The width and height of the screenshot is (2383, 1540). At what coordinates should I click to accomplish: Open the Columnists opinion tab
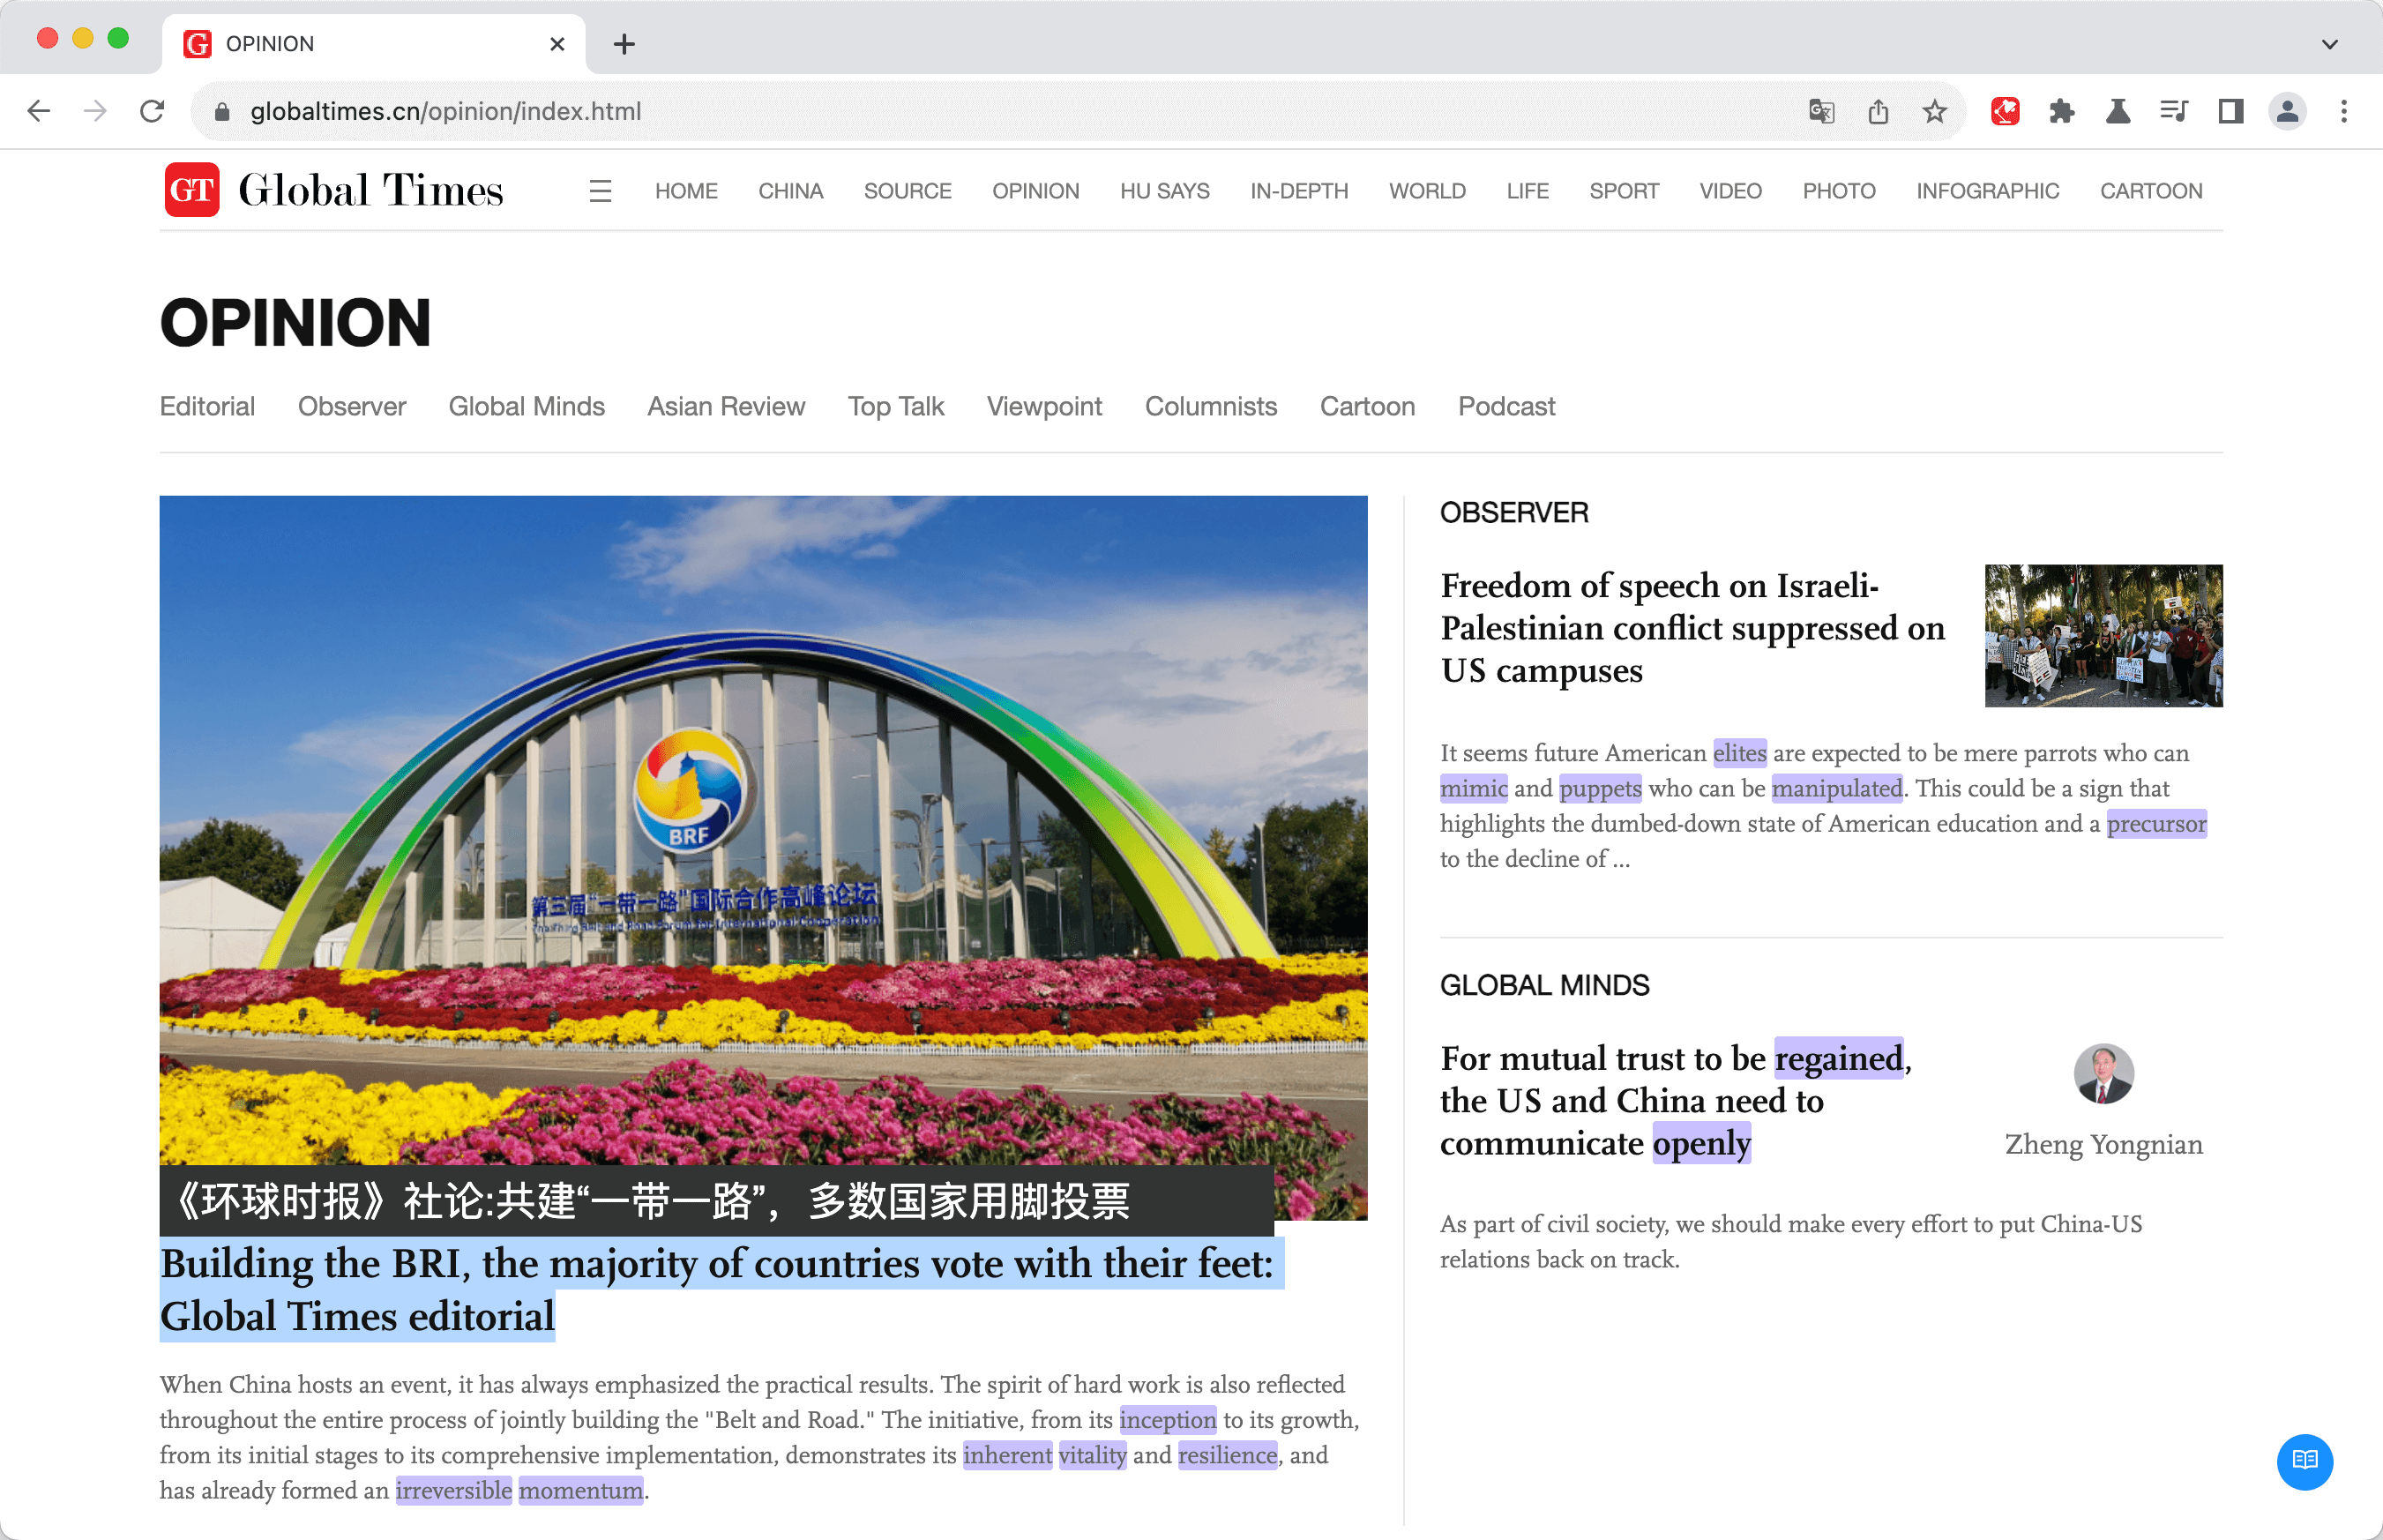point(1210,406)
